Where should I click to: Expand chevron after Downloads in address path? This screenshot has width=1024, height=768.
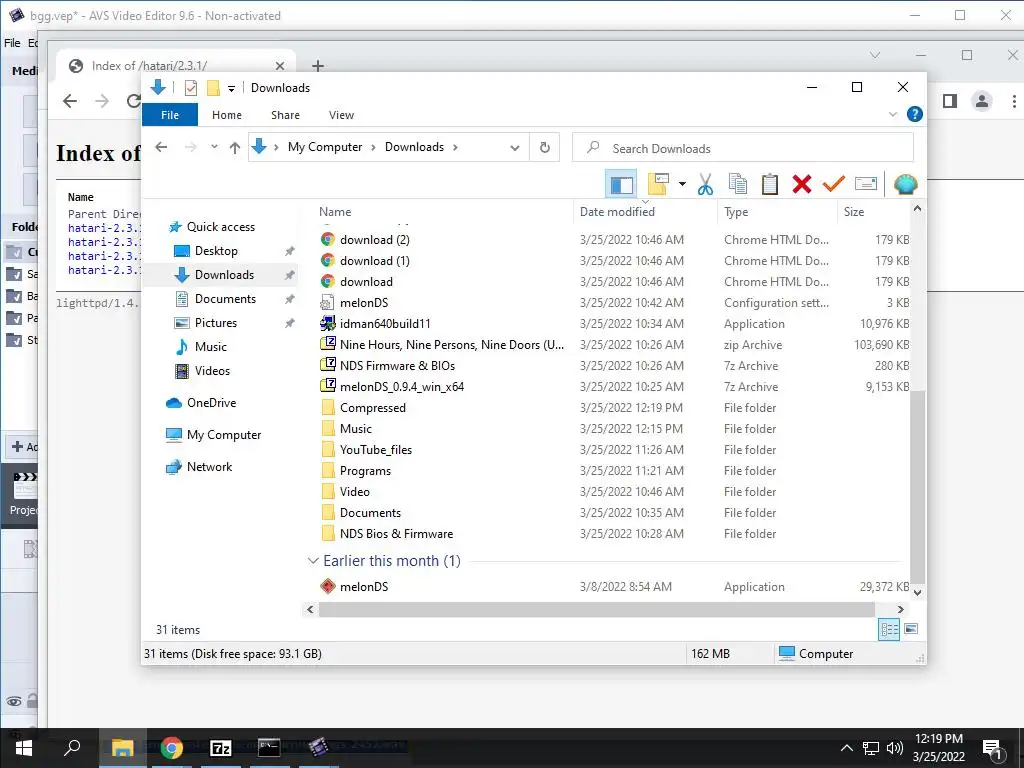click(455, 147)
